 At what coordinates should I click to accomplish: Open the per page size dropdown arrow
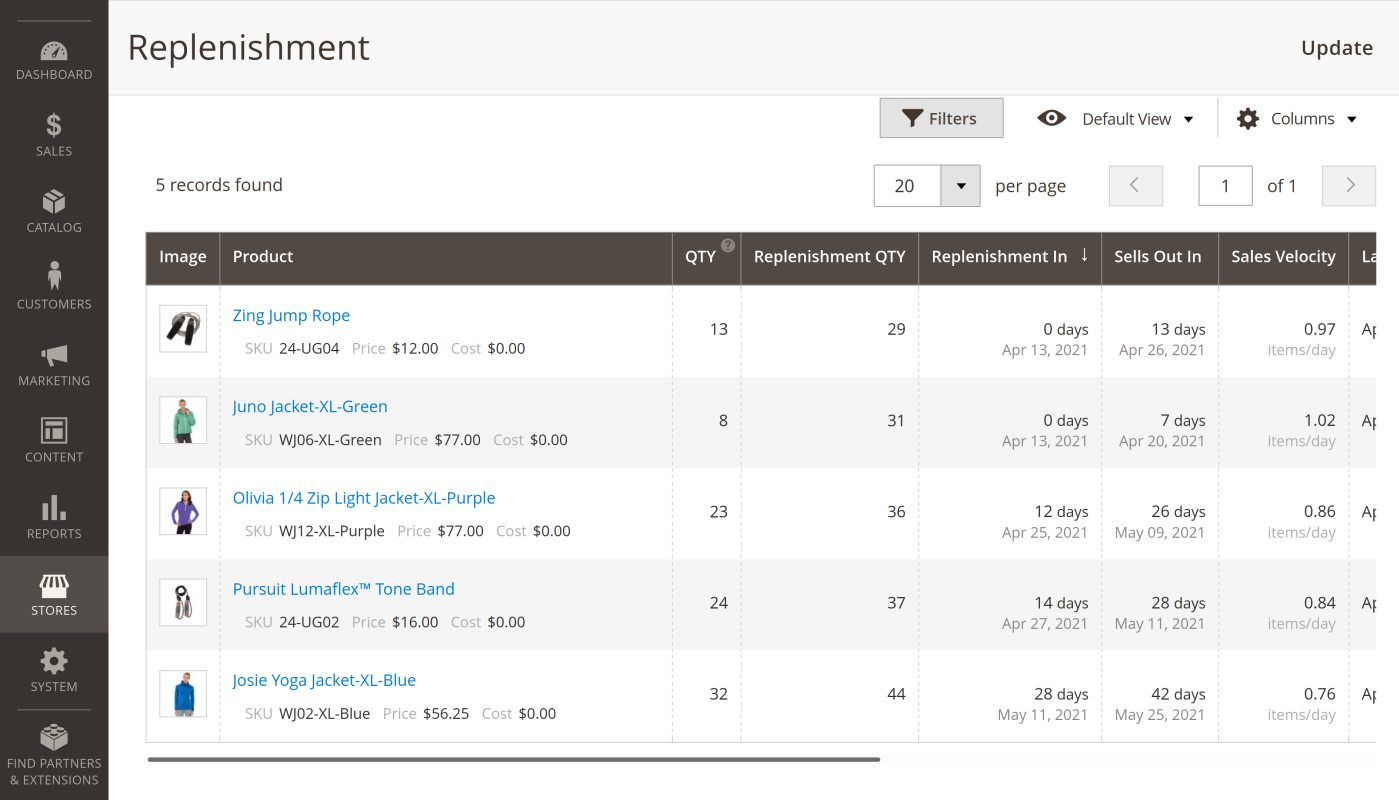pyautogui.click(x=960, y=186)
